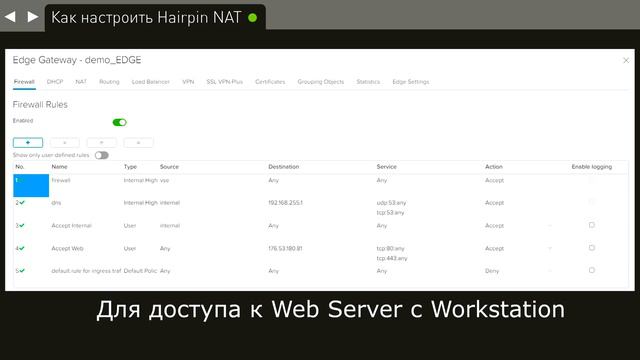
Task: Click 'tcp:53:any' service entry
Action: coord(390,212)
